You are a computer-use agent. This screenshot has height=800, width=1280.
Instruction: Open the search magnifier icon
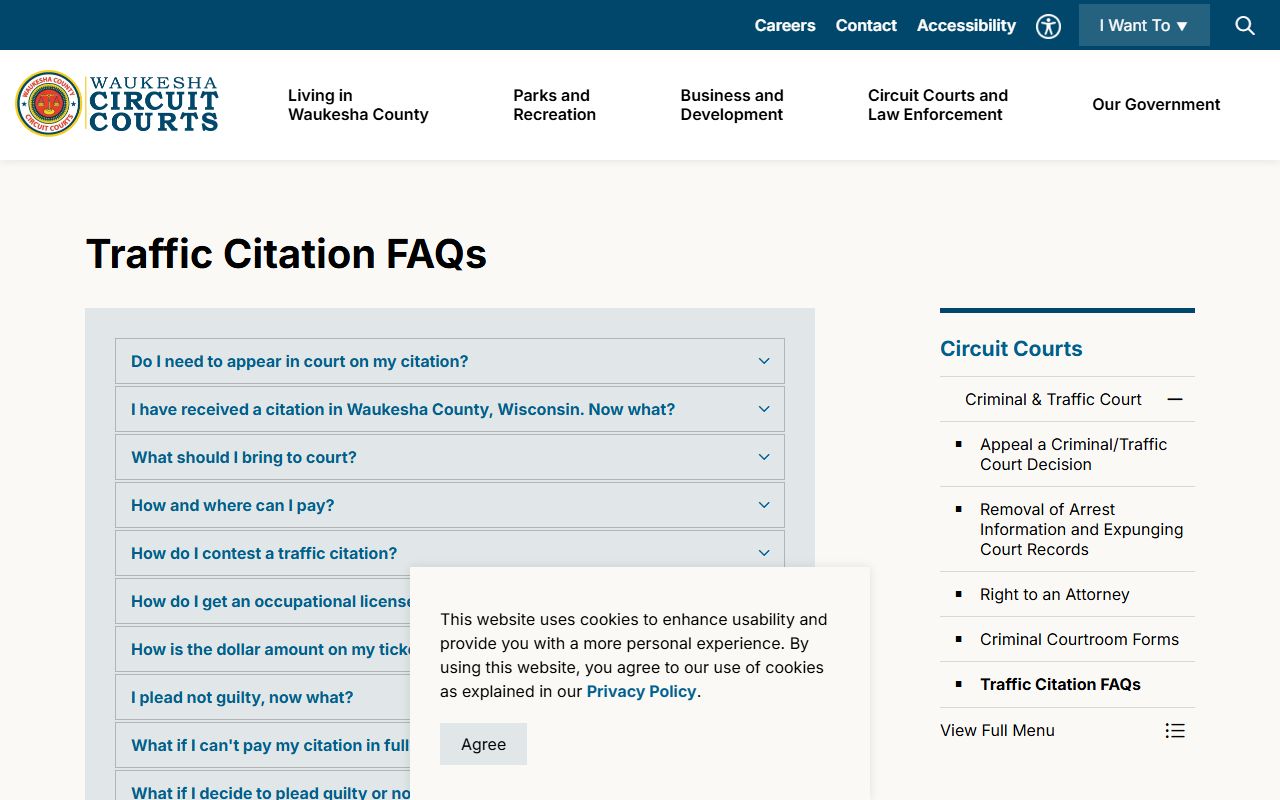[x=1245, y=25]
